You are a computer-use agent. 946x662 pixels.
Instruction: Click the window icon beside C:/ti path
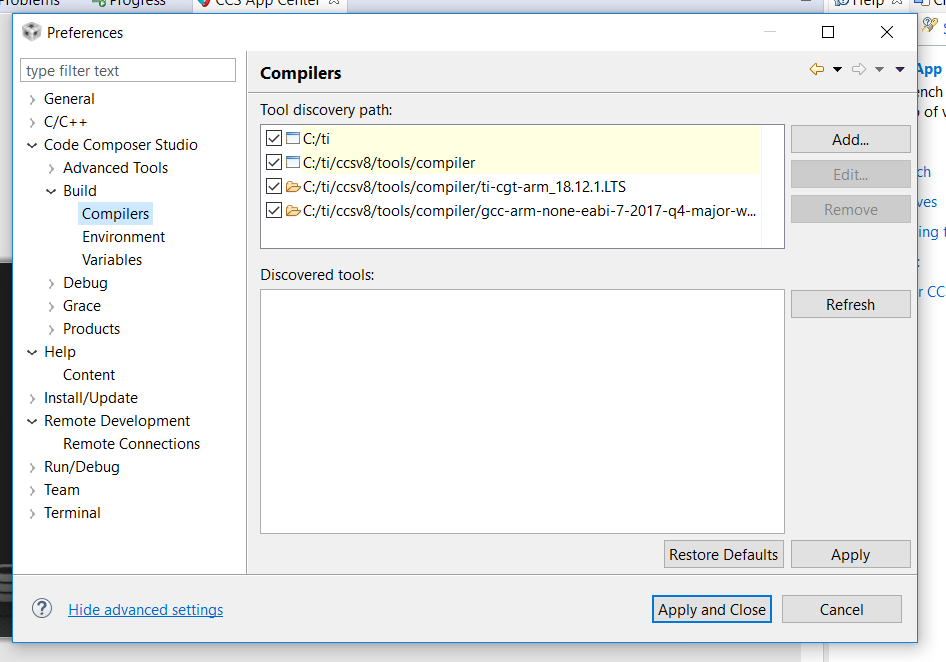(293, 138)
